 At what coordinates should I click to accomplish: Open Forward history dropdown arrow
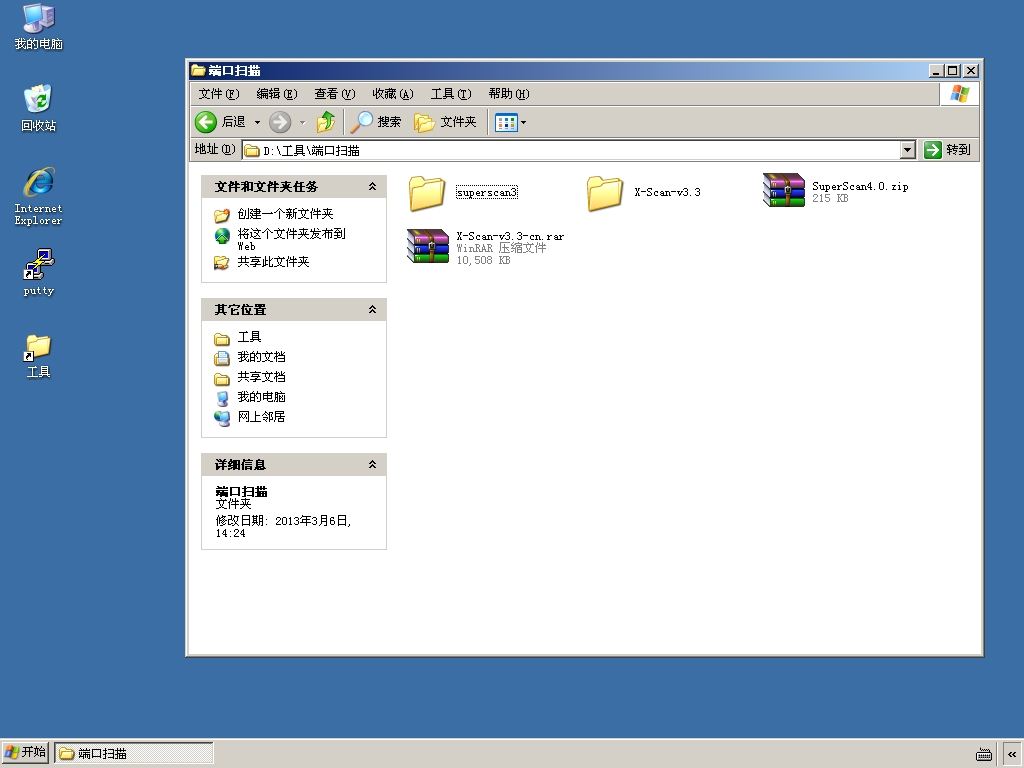(x=302, y=122)
